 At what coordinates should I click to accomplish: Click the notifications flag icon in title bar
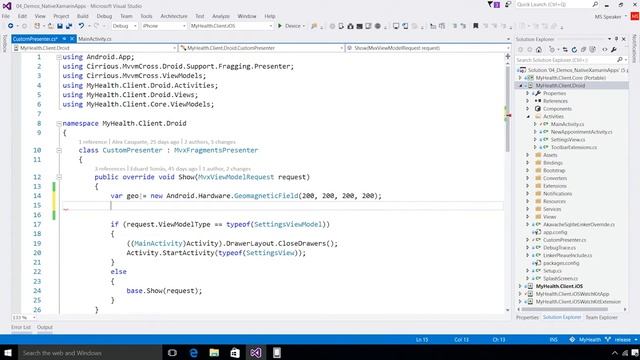[493, 5]
